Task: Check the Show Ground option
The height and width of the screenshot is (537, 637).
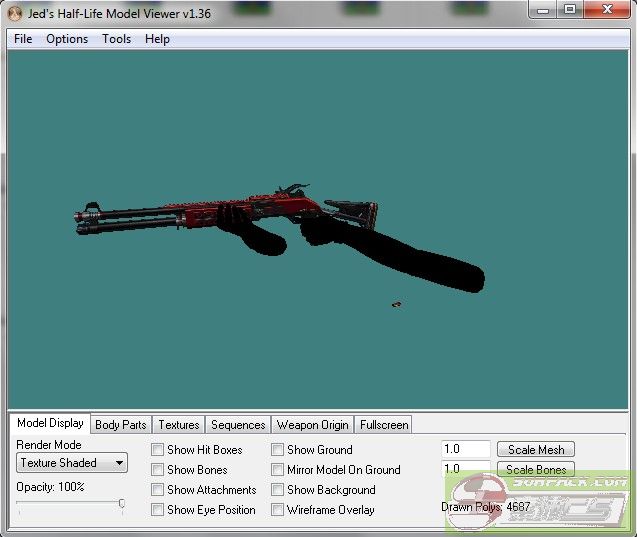Action: point(278,450)
